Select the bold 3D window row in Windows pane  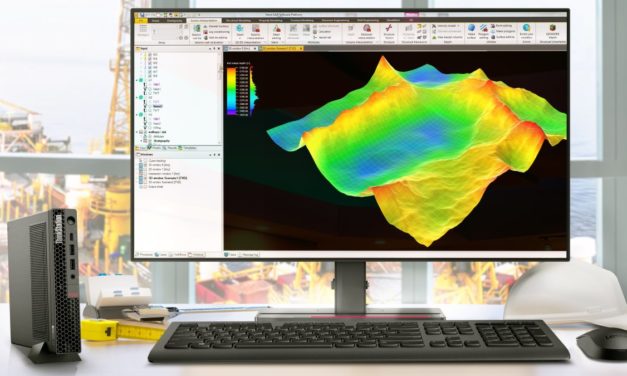click(x=167, y=178)
